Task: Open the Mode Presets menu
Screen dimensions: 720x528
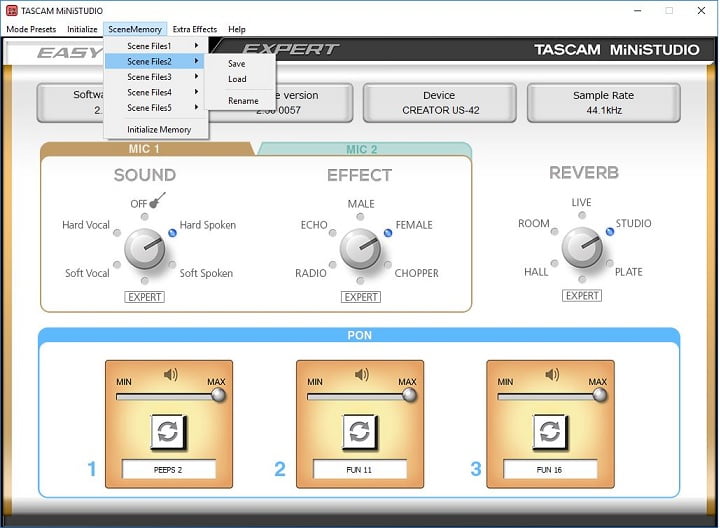Action: pos(31,29)
